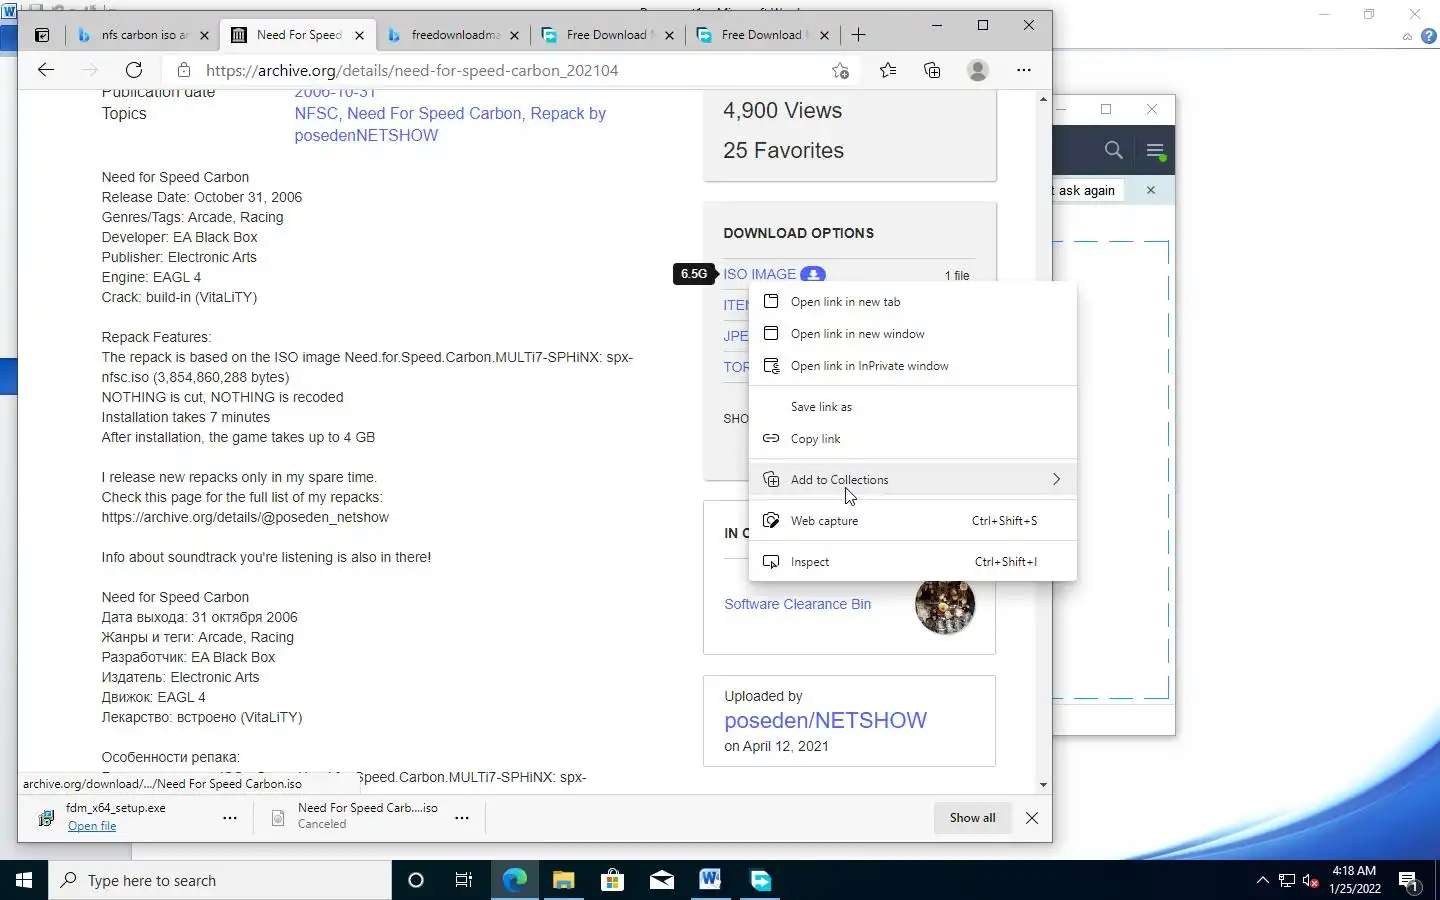Screen dimensions: 1440x900
Task: Open Software Clearance Bin collection link
Action: coord(797,604)
